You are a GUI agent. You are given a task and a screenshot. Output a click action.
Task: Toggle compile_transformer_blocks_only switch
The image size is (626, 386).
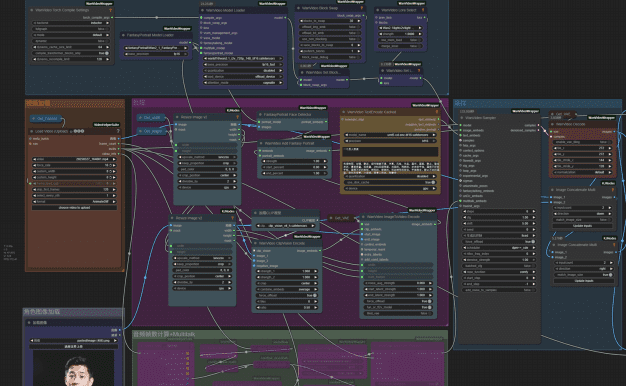point(72,53)
